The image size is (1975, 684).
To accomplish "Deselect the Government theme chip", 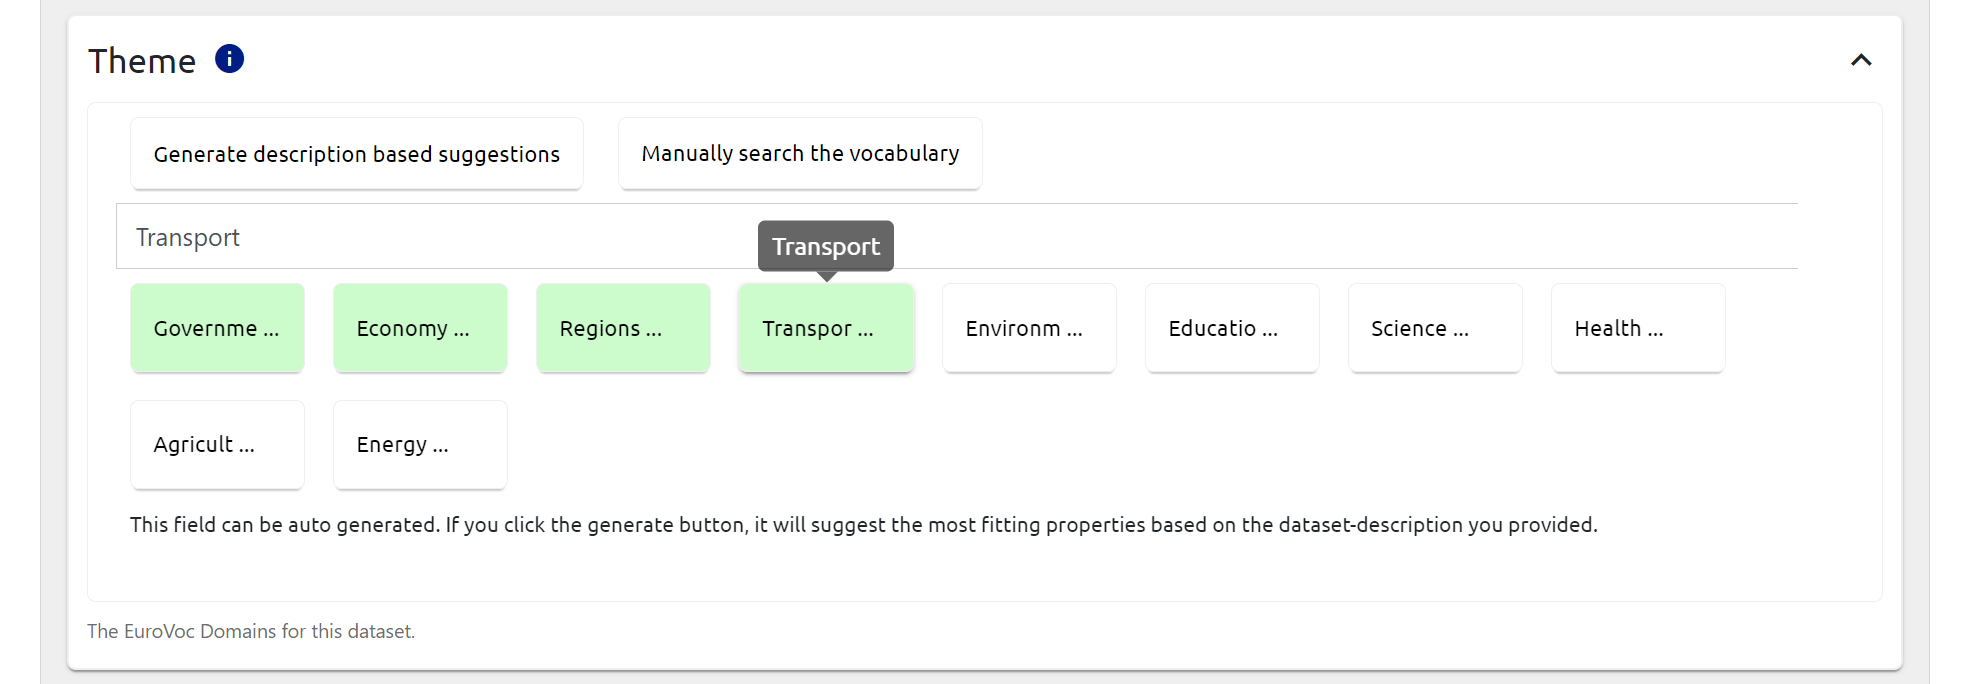I will pos(217,328).
